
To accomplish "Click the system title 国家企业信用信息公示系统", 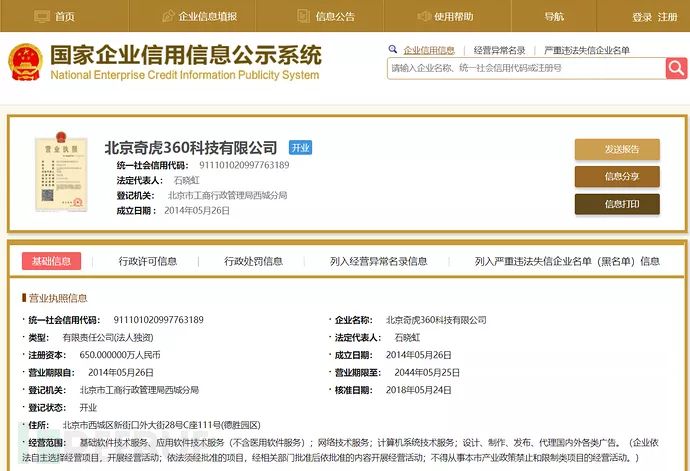I will [186, 55].
